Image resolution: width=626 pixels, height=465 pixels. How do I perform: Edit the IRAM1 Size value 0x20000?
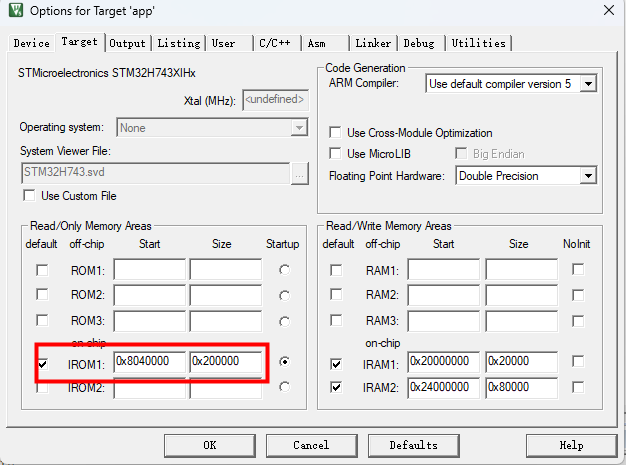[521, 362]
